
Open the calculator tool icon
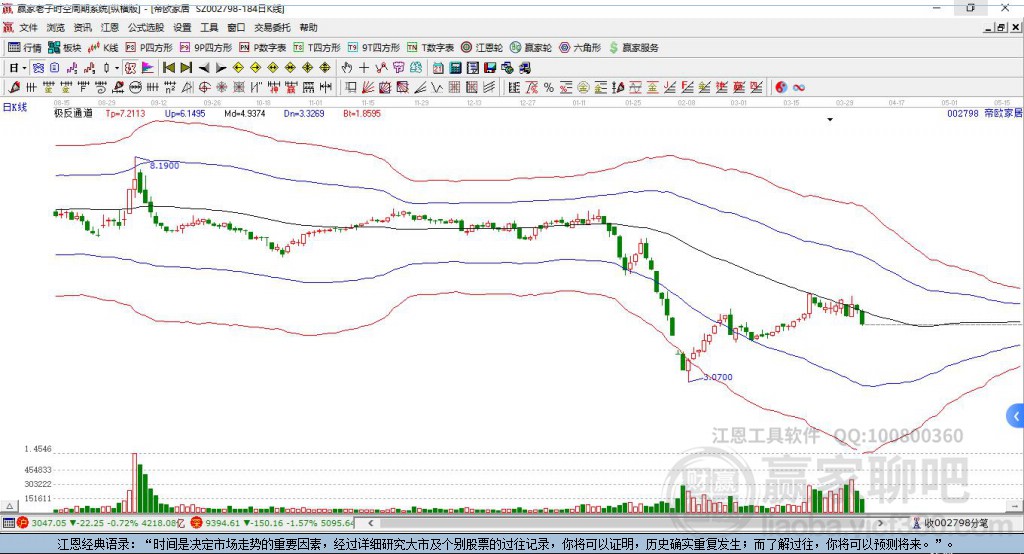click(x=455, y=68)
